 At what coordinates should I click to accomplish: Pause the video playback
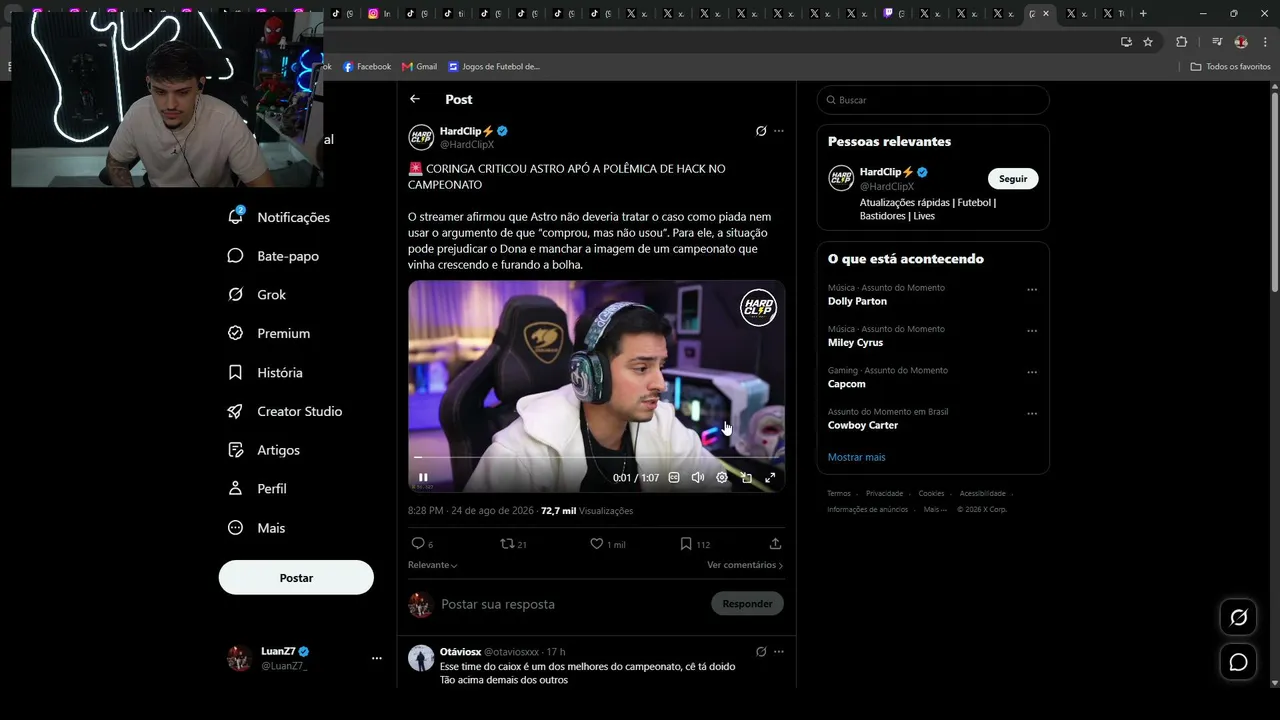pos(423,478)
